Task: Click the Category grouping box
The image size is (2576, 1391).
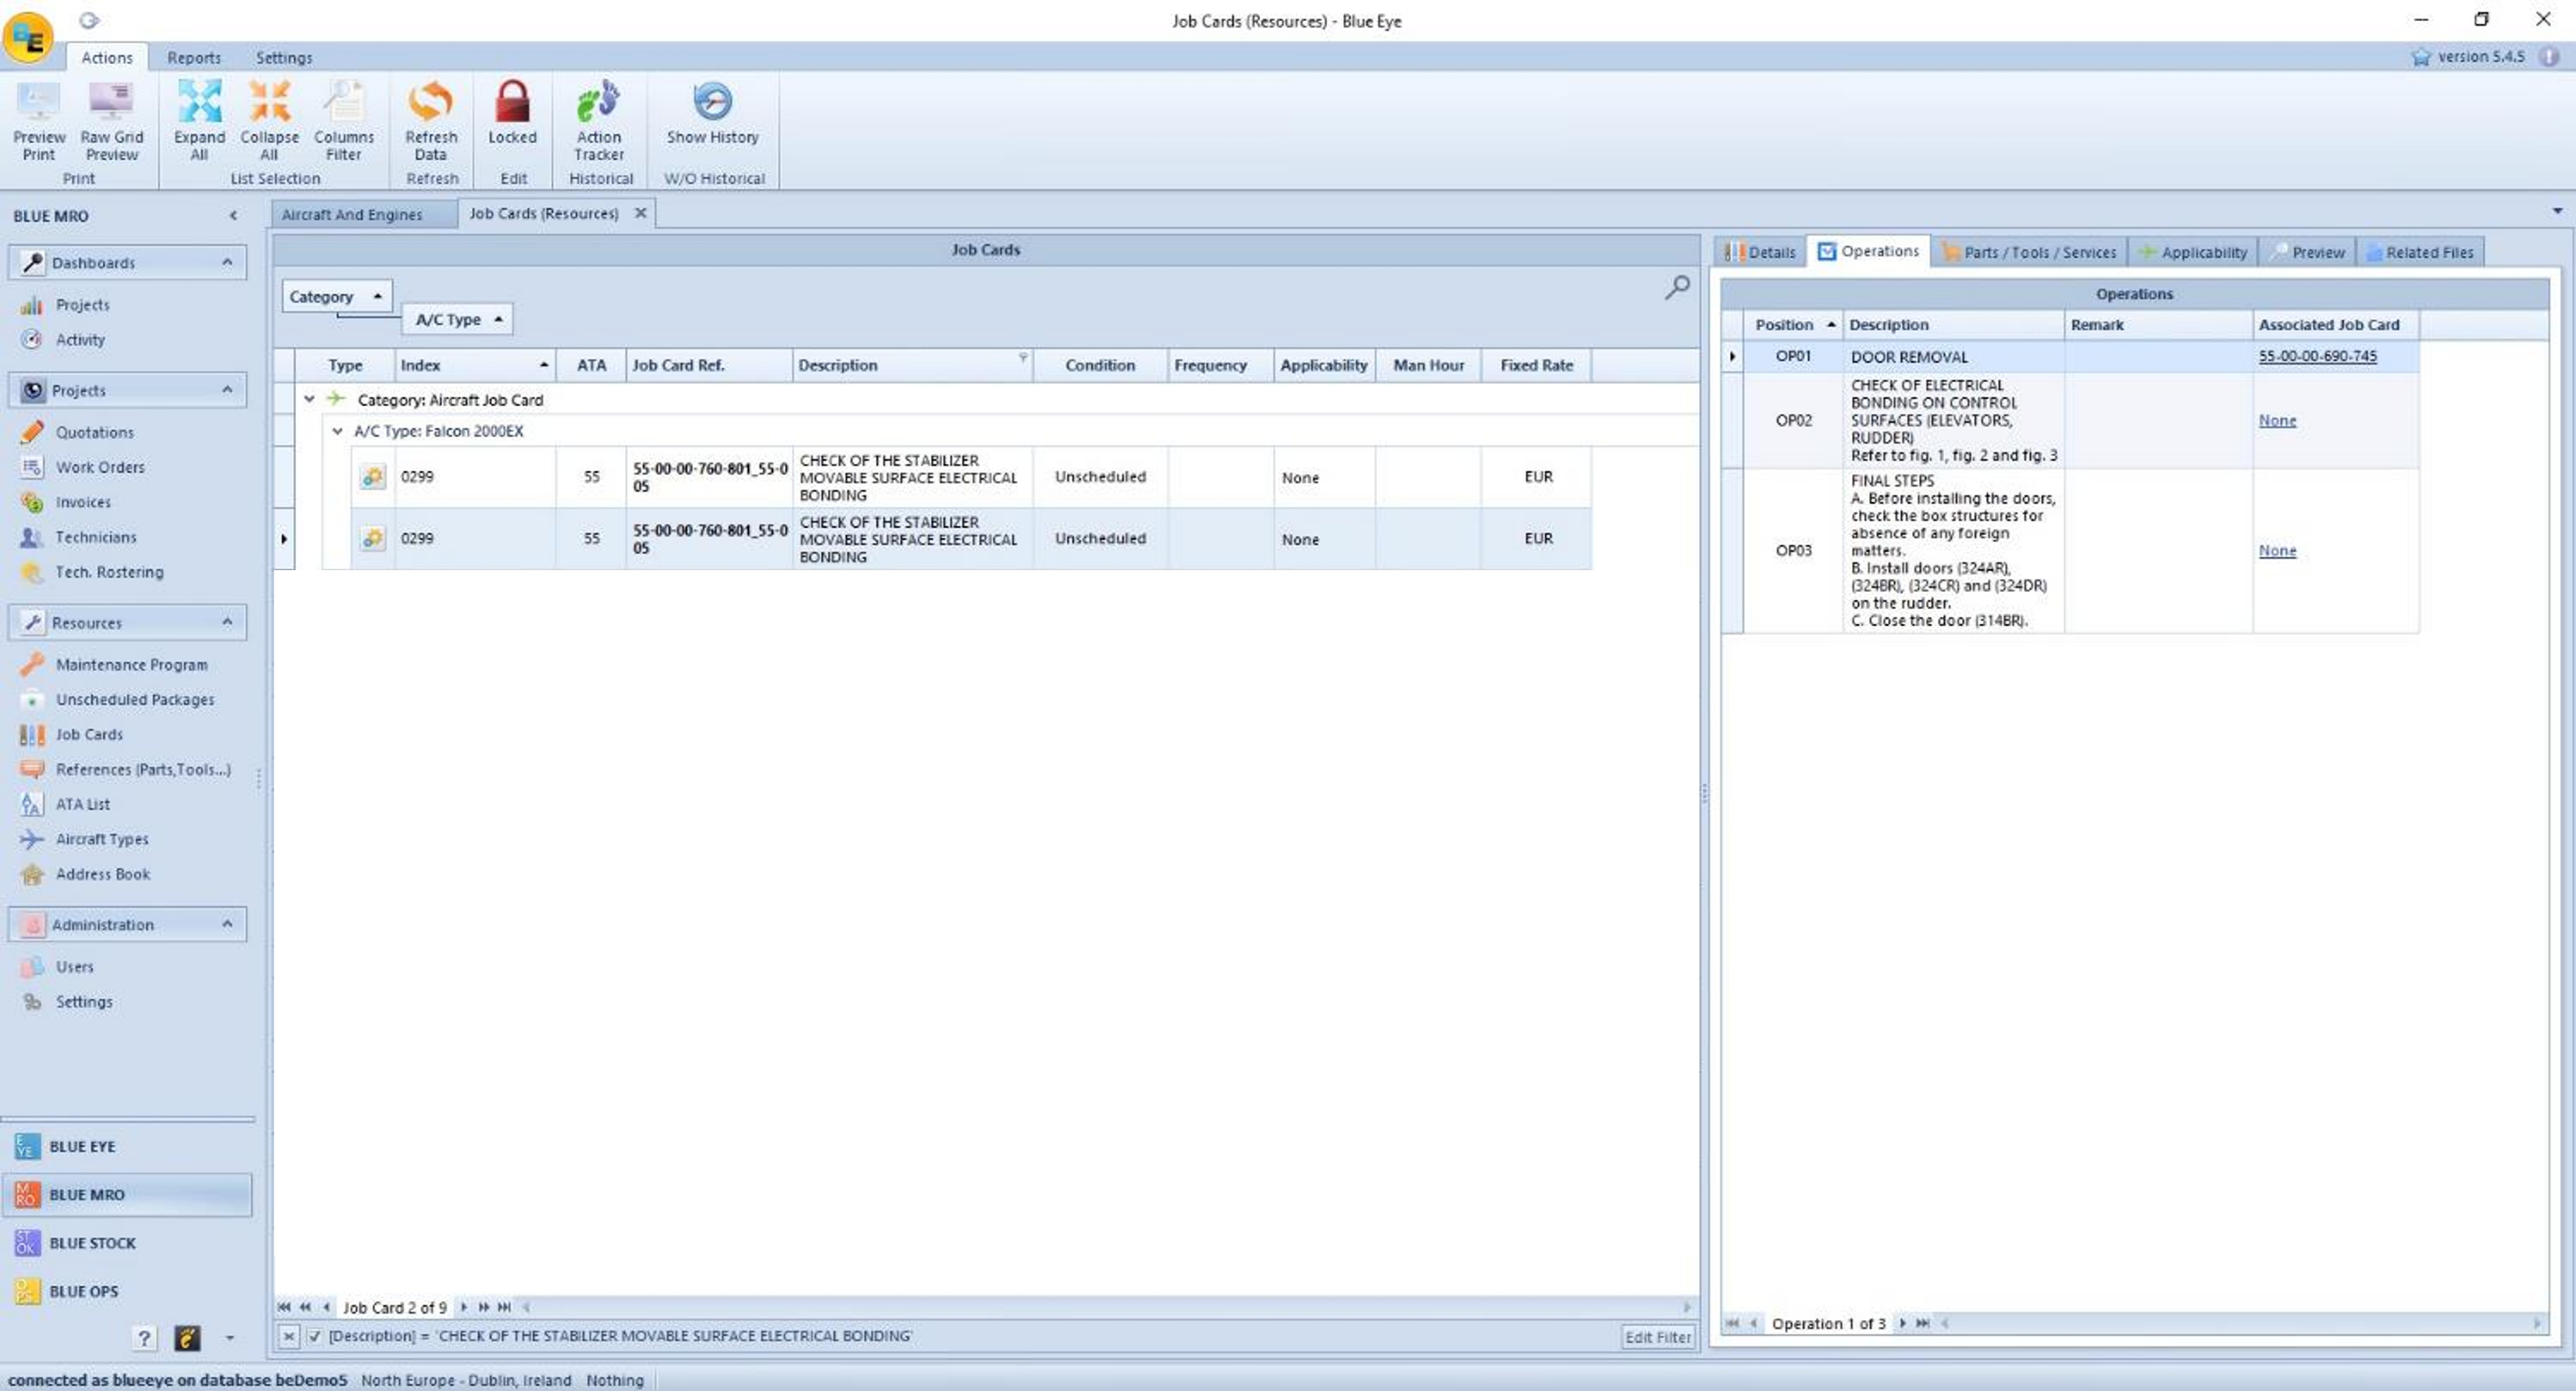Action: pos(336,296)
